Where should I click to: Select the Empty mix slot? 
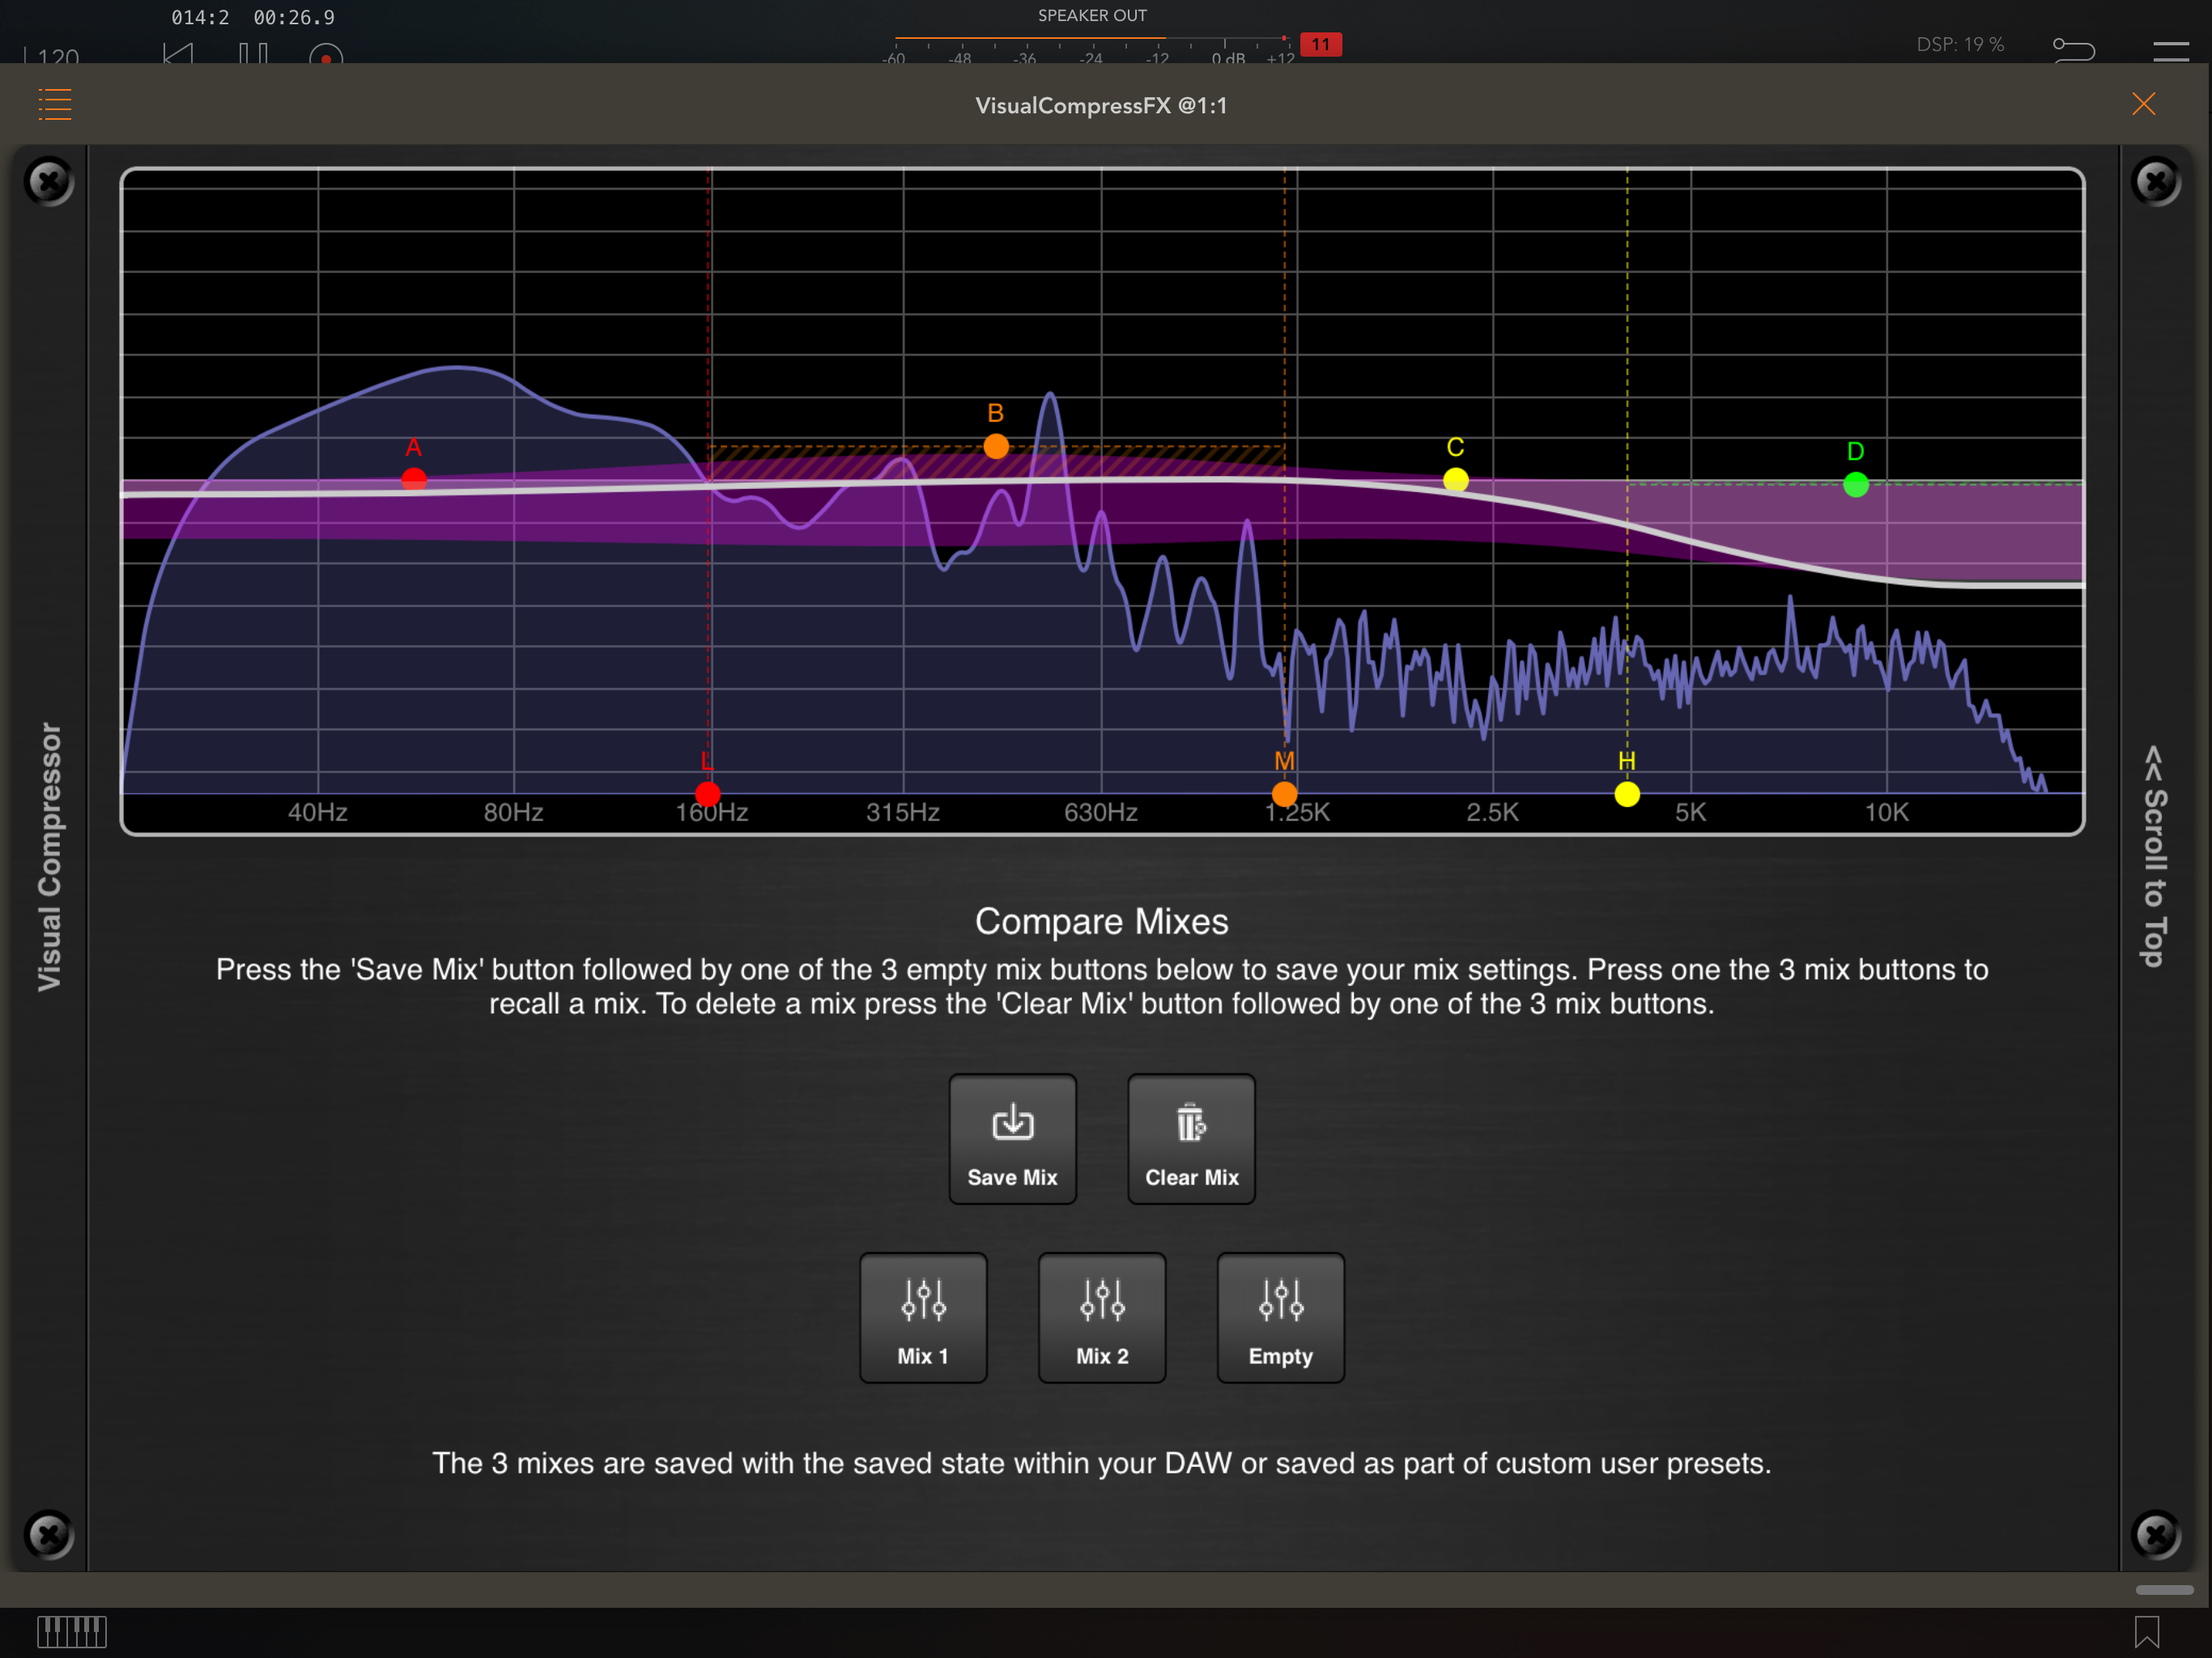(1280, 1317)
